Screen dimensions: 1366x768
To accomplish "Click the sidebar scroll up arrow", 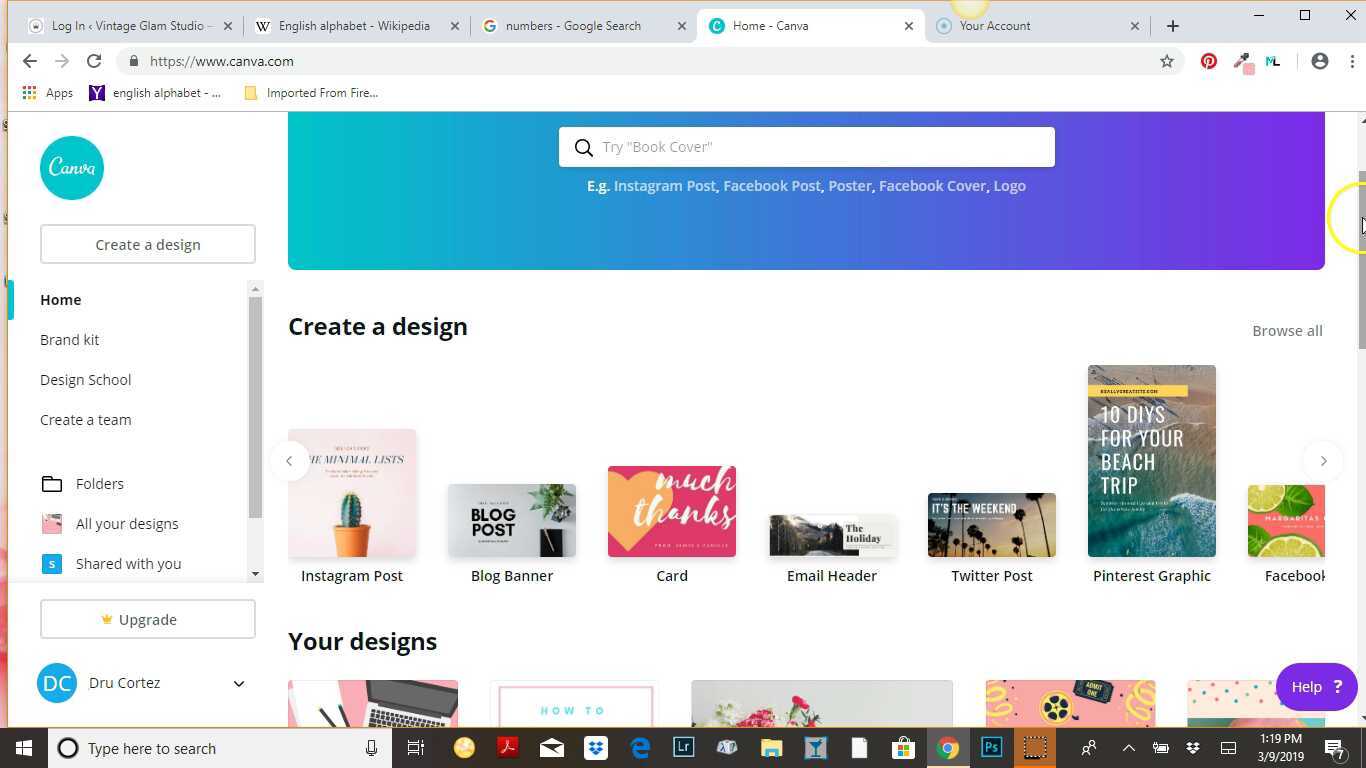I will (255, 289).
